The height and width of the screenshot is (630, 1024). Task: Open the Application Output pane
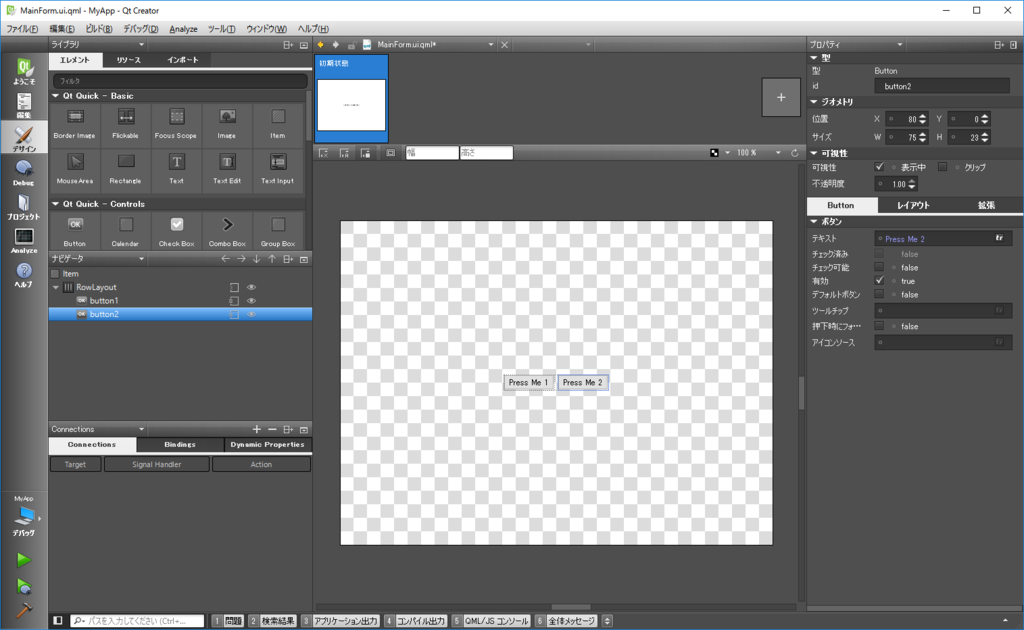(340, 621)
